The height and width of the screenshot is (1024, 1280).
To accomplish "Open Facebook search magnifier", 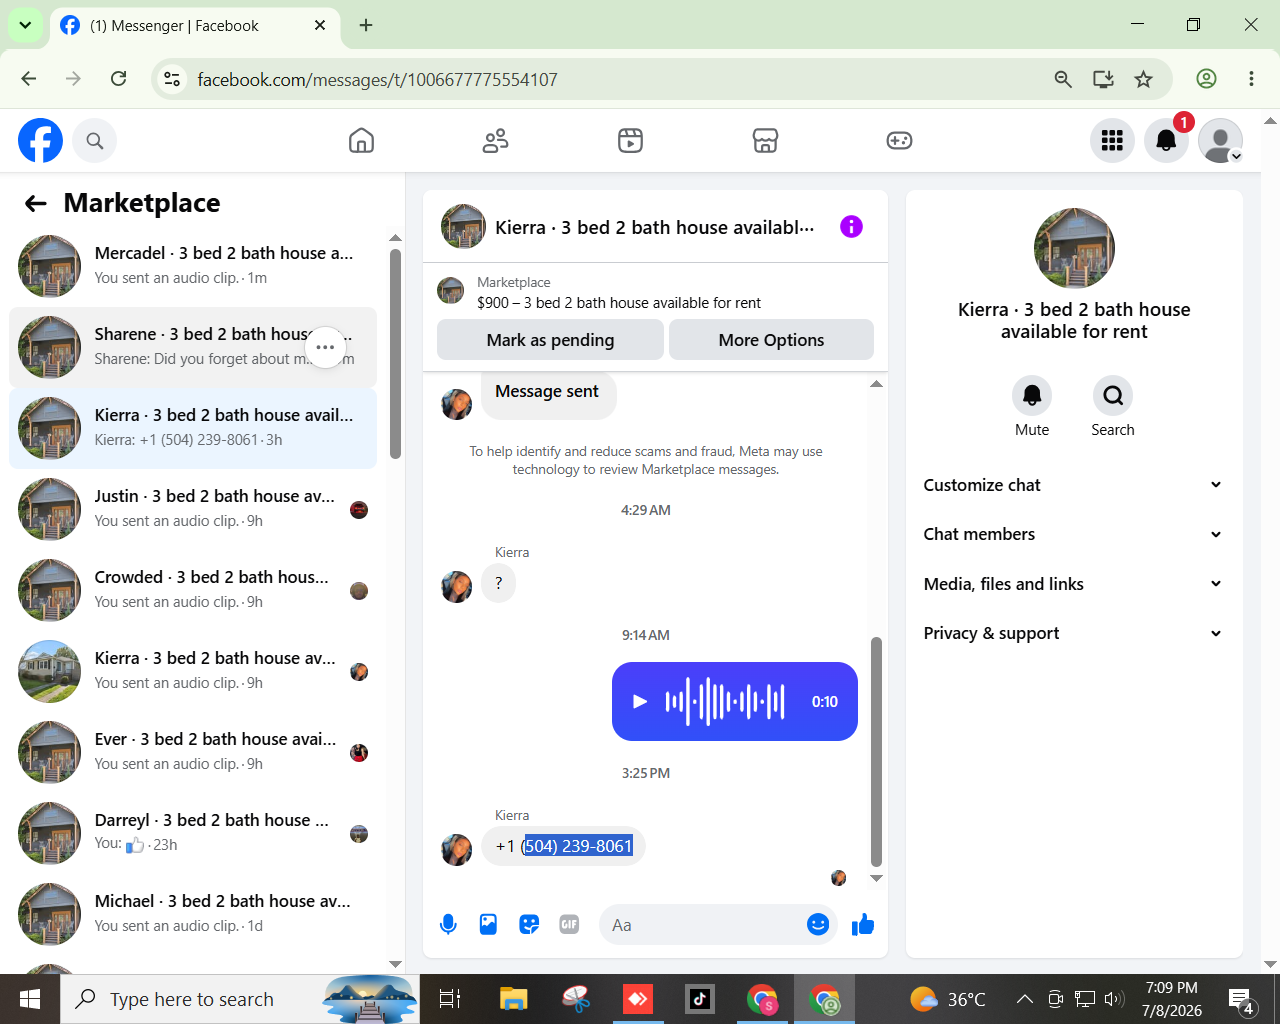I will pyautogui.click(x=95, y=141).
